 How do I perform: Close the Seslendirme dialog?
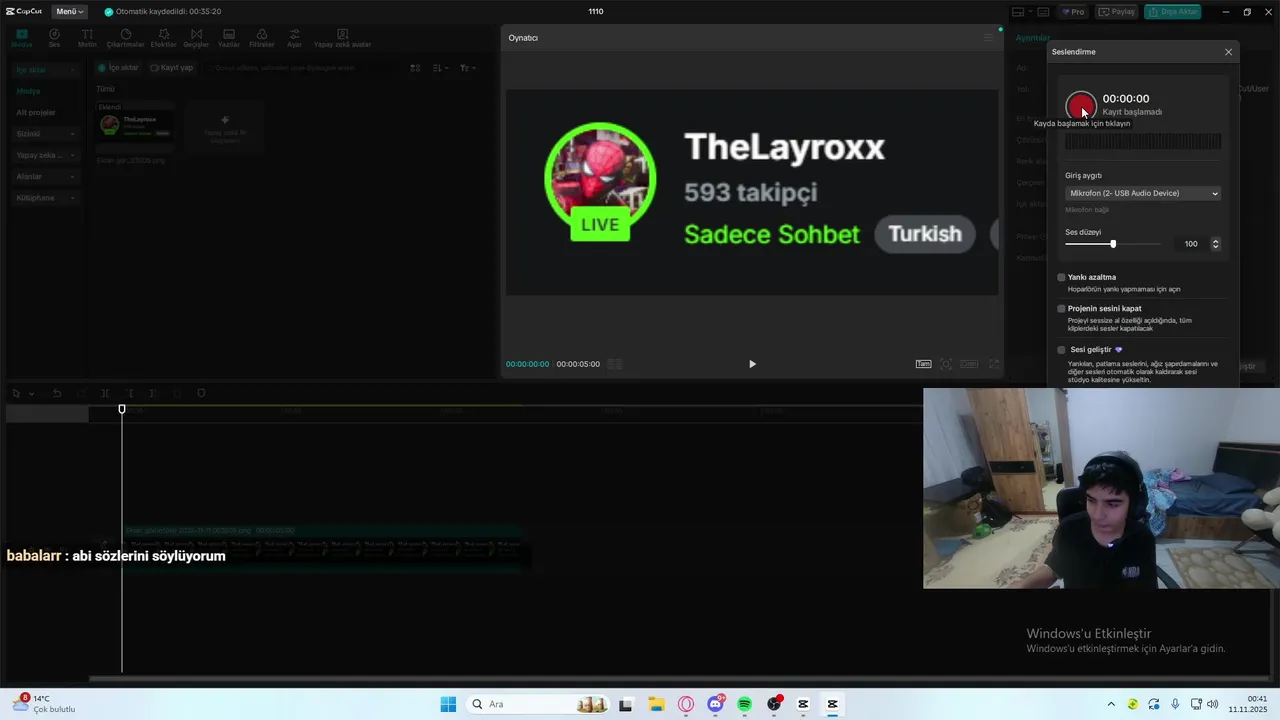point(1228,52)
